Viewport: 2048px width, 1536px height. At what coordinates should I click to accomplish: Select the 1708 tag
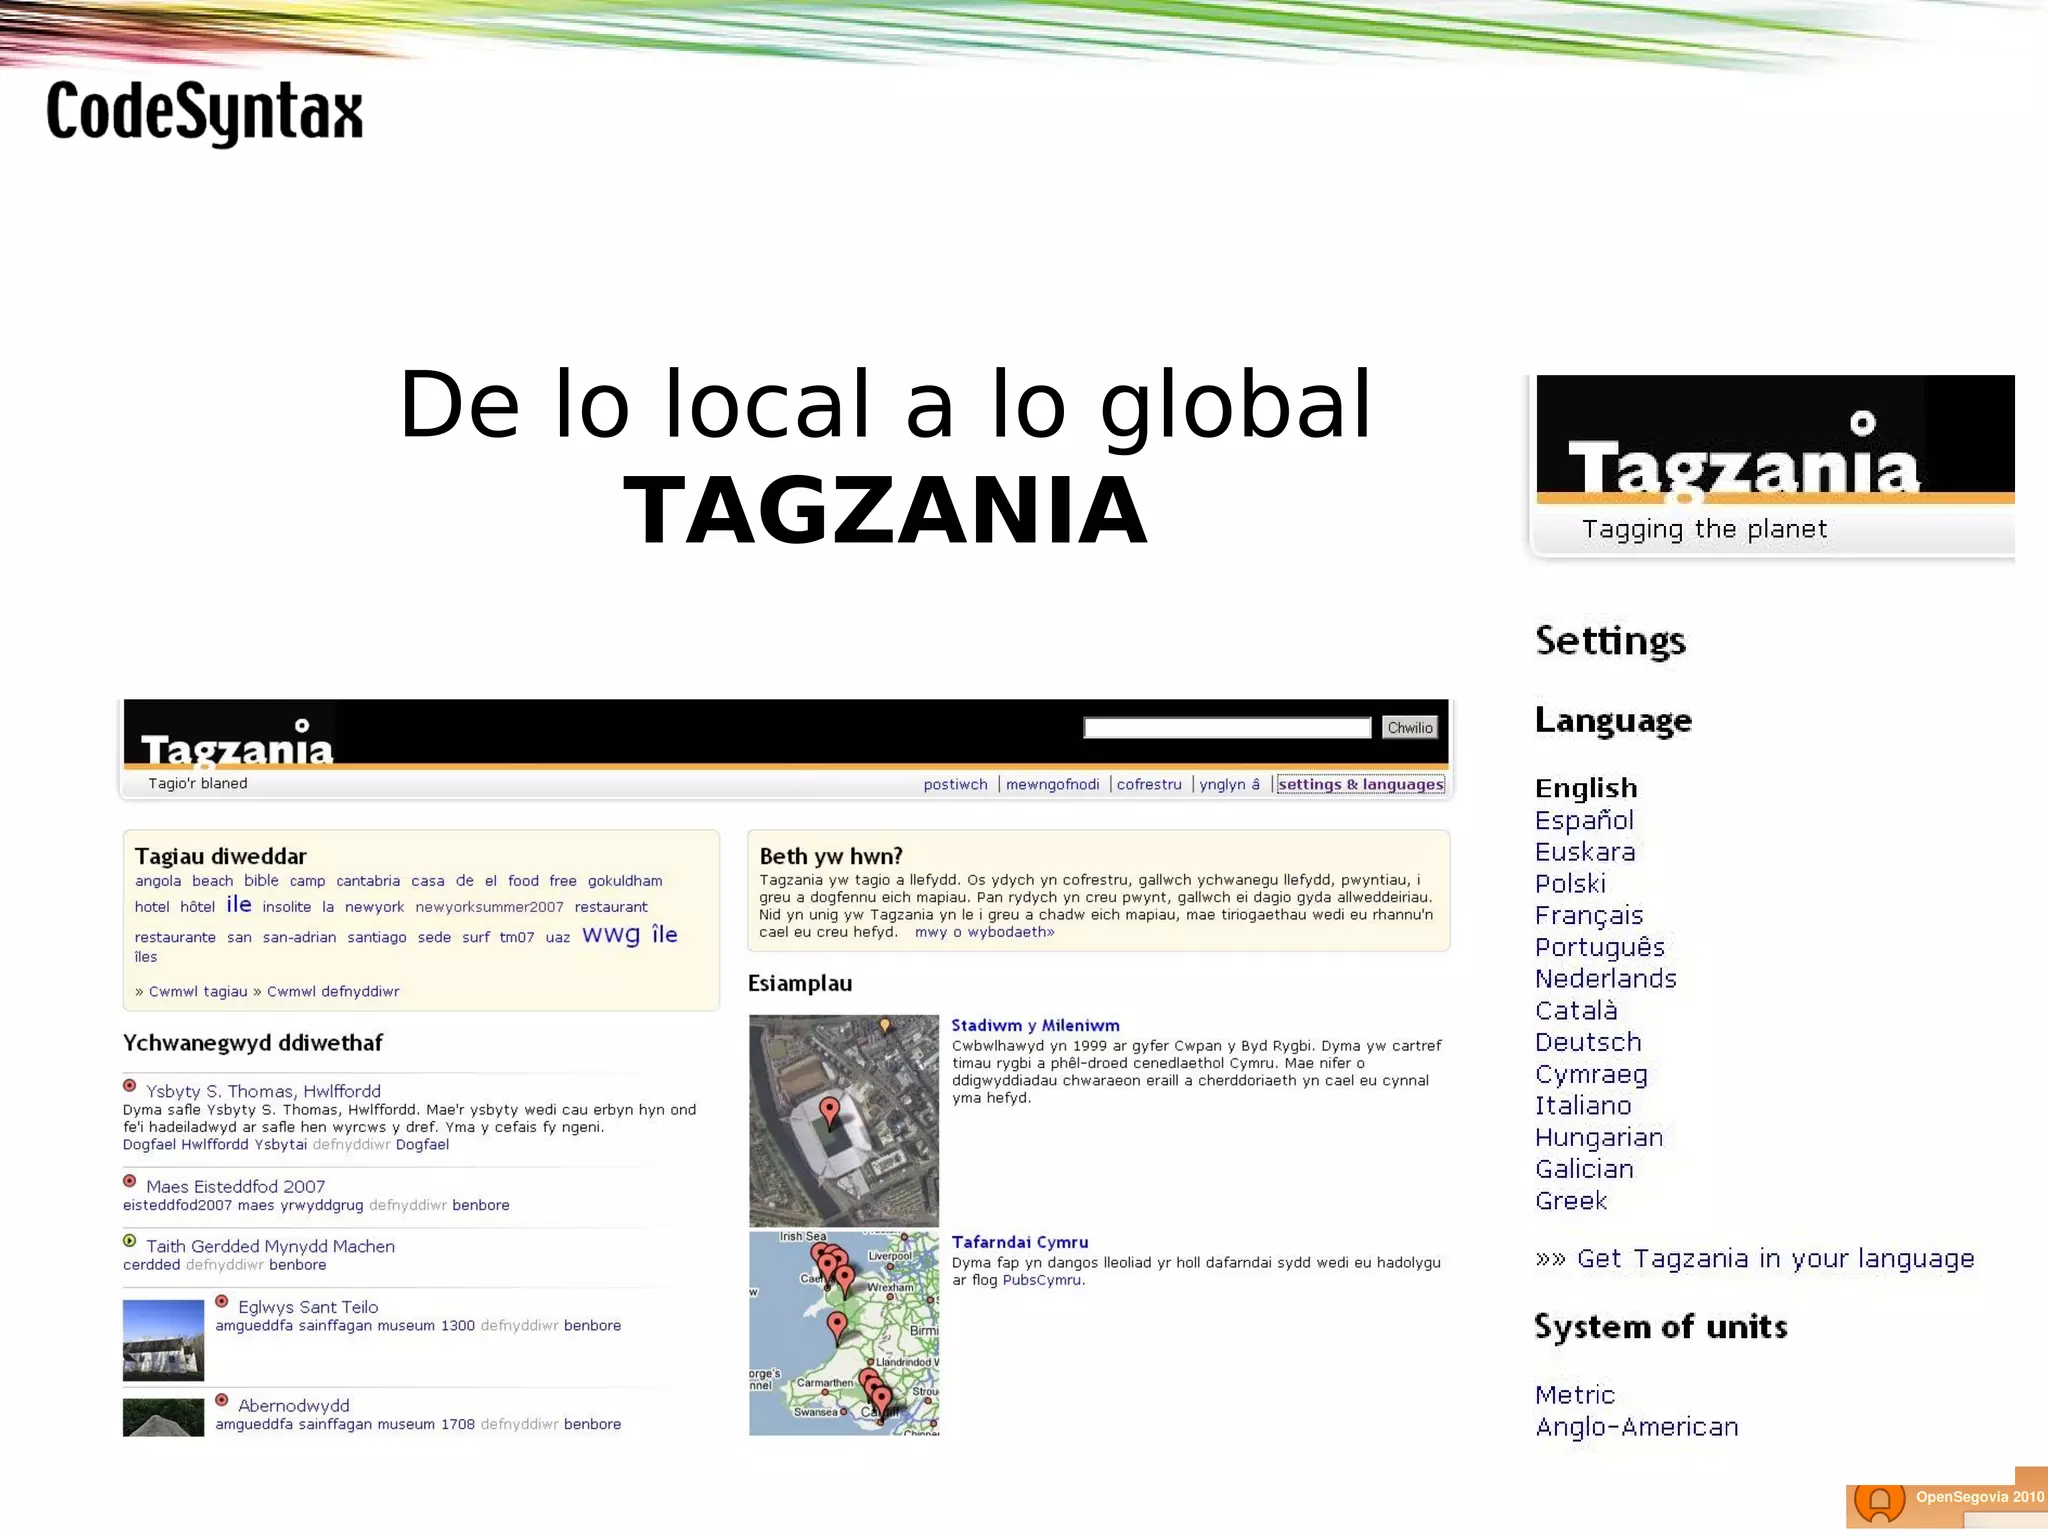coord(457,1424)
